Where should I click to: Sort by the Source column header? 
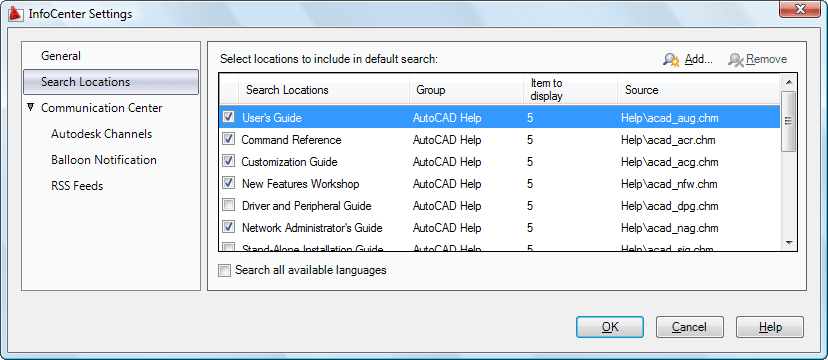point(699,90)
